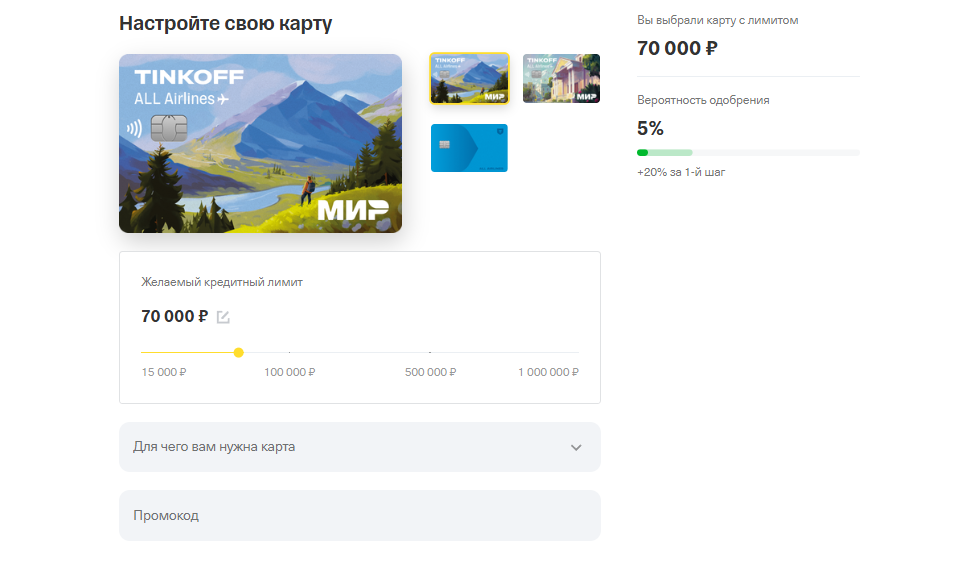
Task: Click the ALL Airlines label with plane icon
Action: [182, 99]
